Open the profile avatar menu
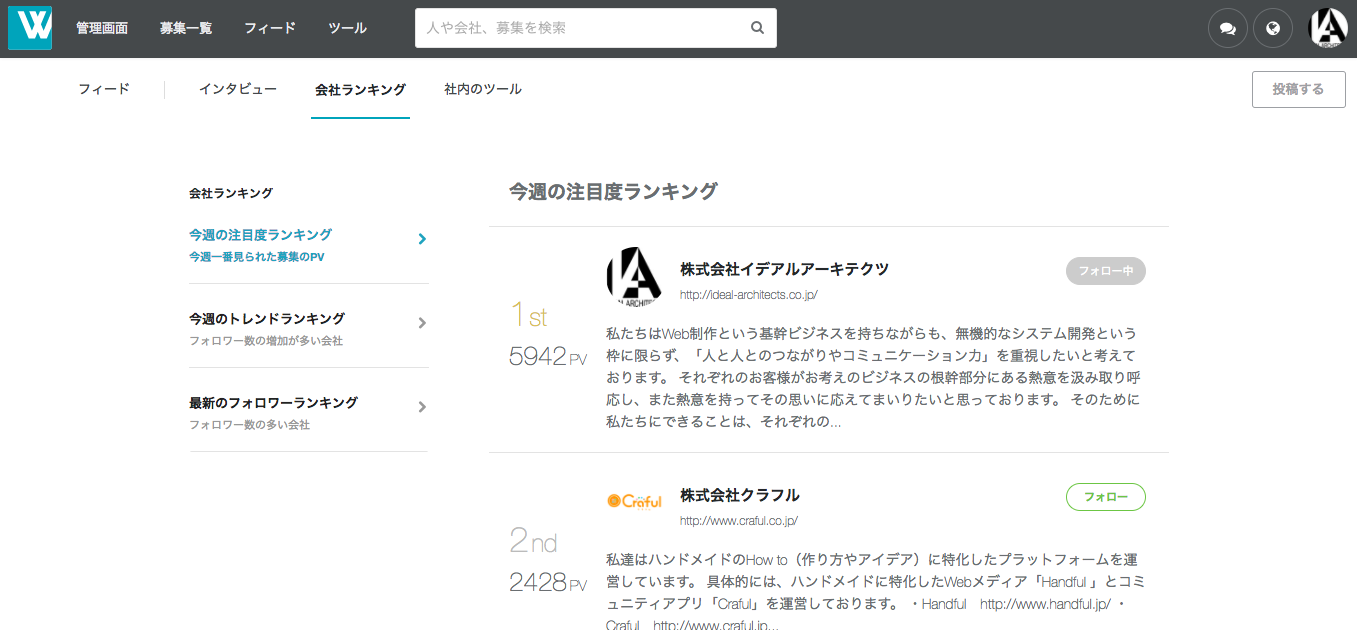Image resolution: width=1357 pixels, height=630 pixels. click(1328, 28)
